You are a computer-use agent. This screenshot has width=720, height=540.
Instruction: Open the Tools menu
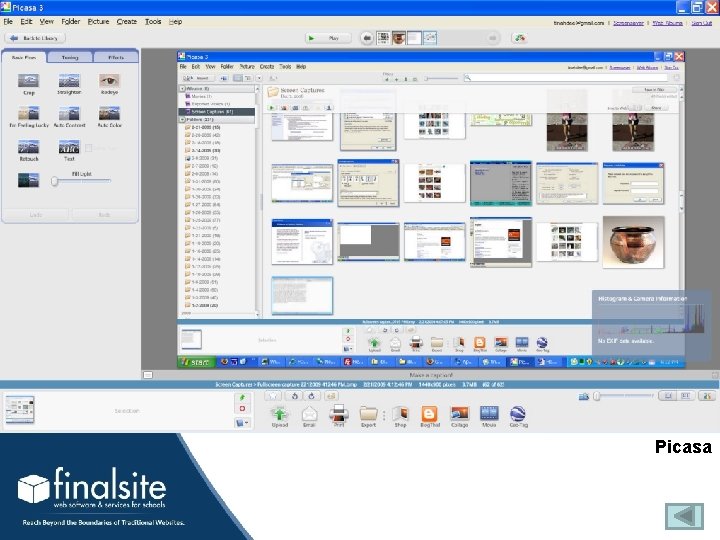pyautogui.click(x=153, y=22)
